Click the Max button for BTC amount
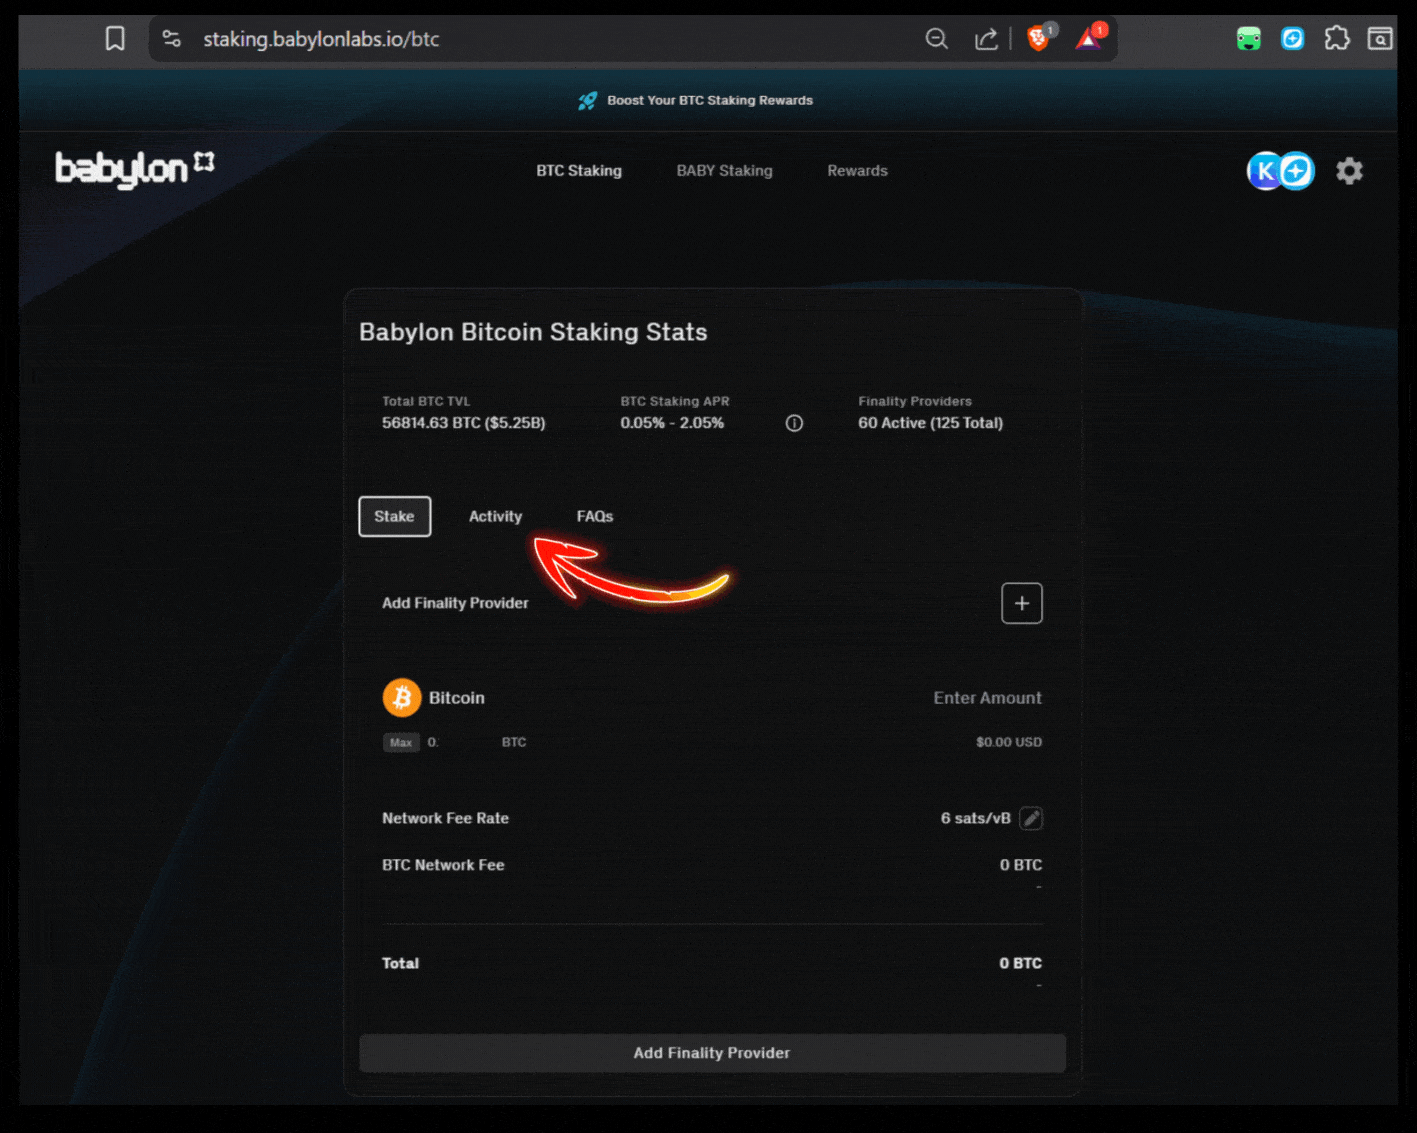The height and width of the screenshot is (1133, 1417). point(400,742)
